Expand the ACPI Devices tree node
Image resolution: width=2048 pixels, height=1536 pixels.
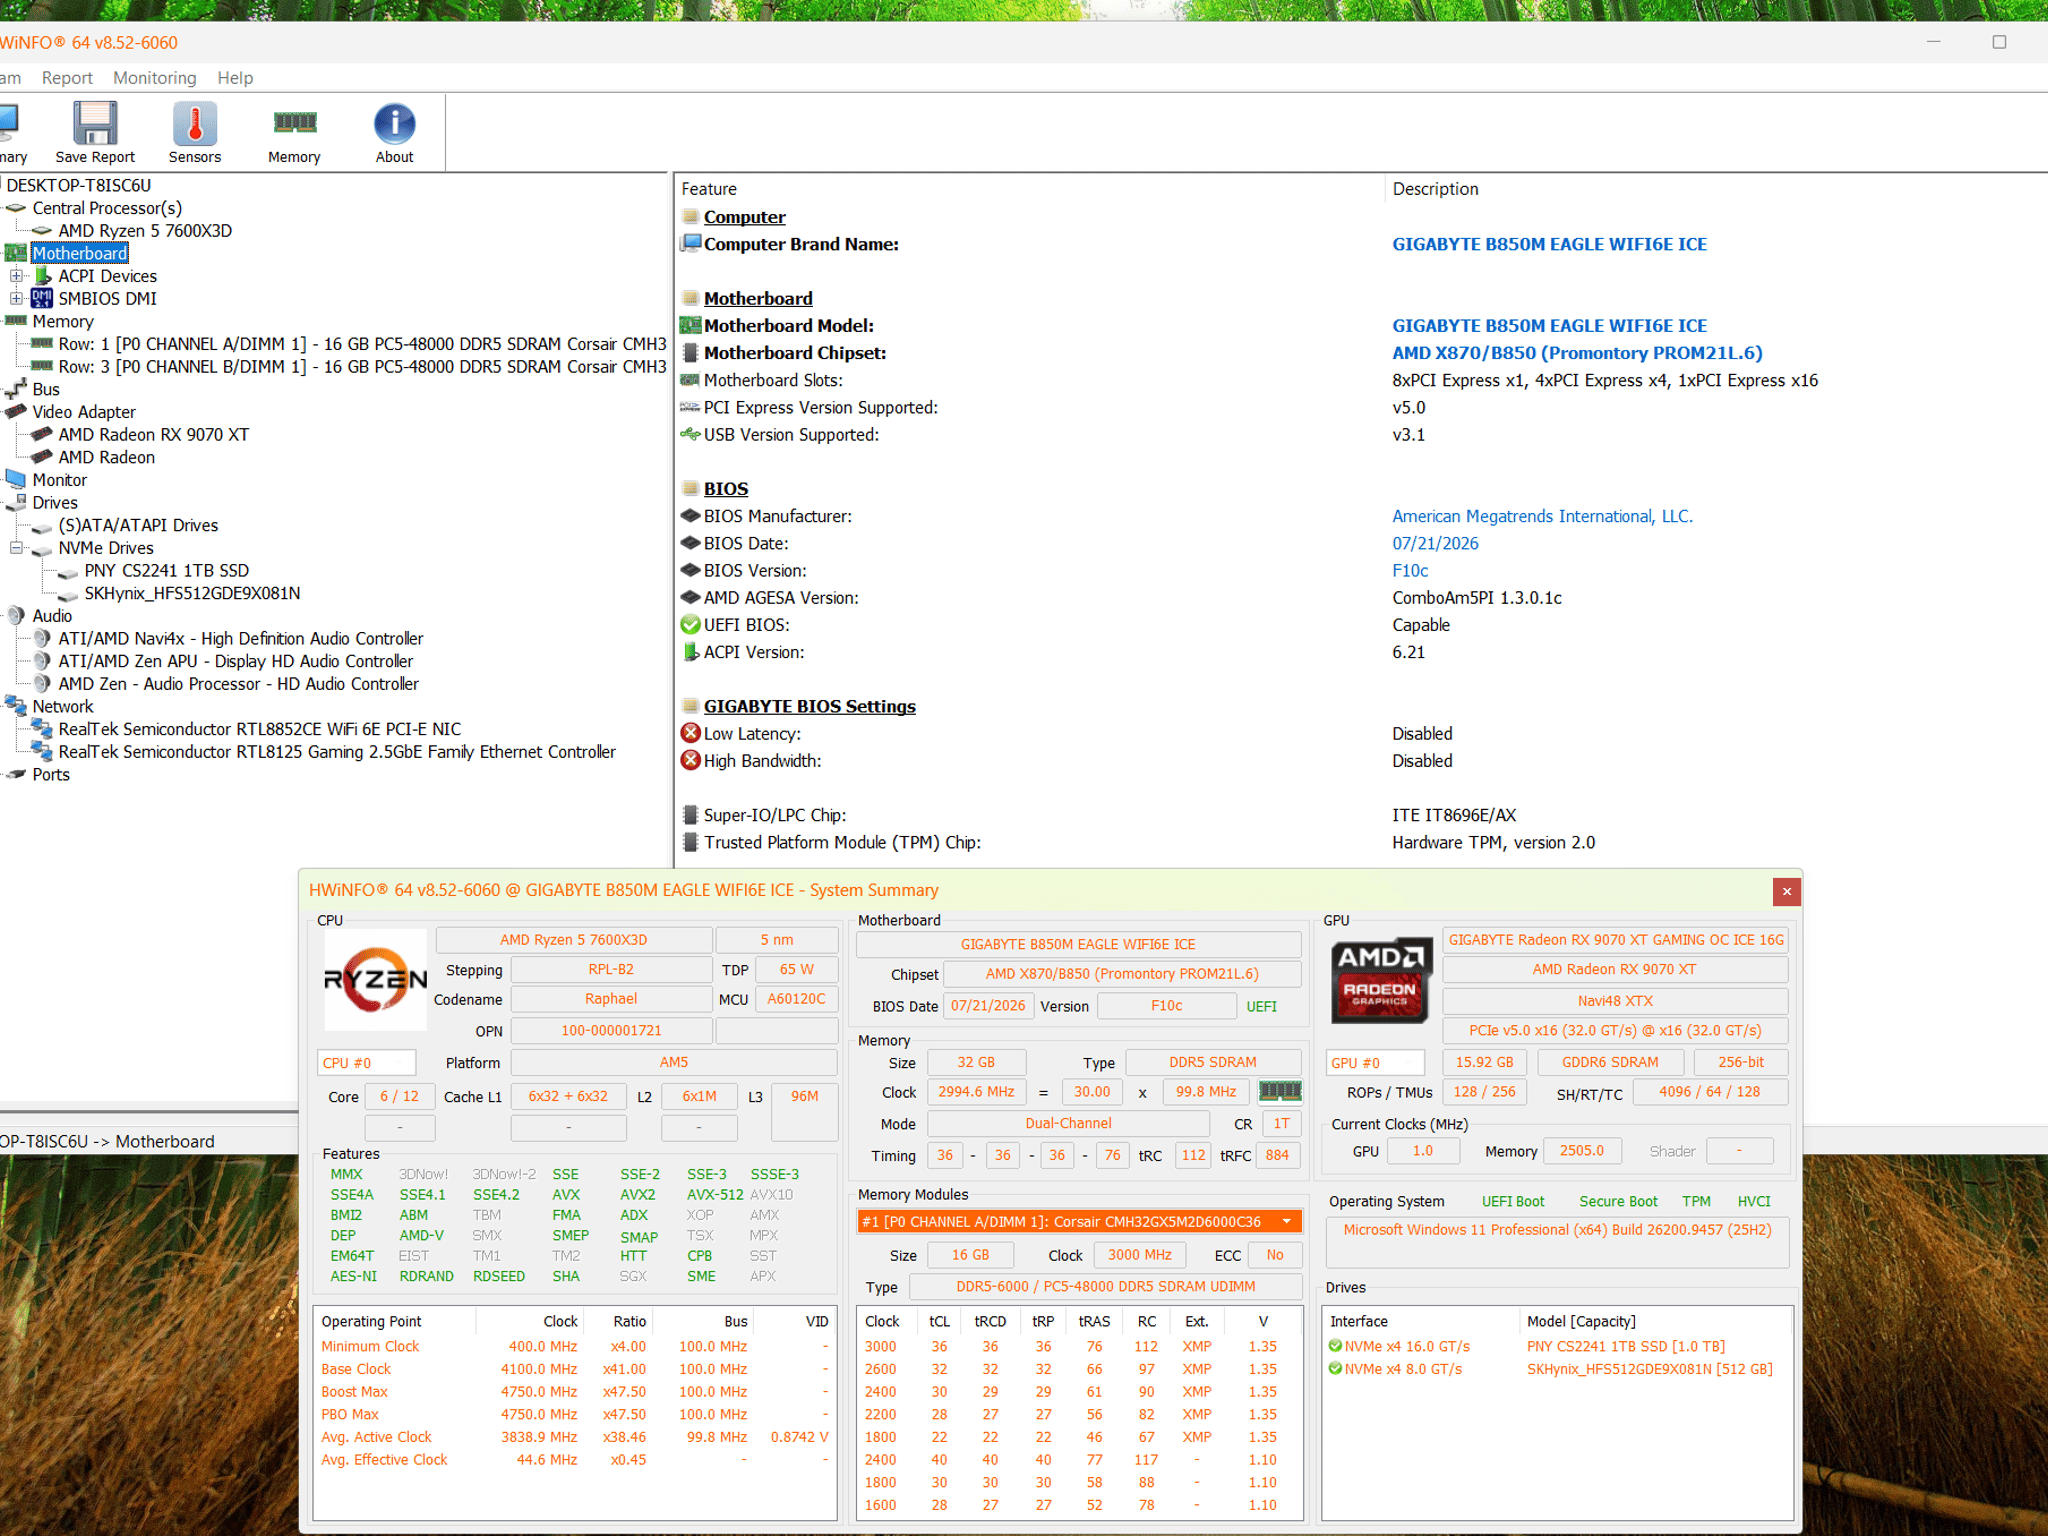pos(16,276)
